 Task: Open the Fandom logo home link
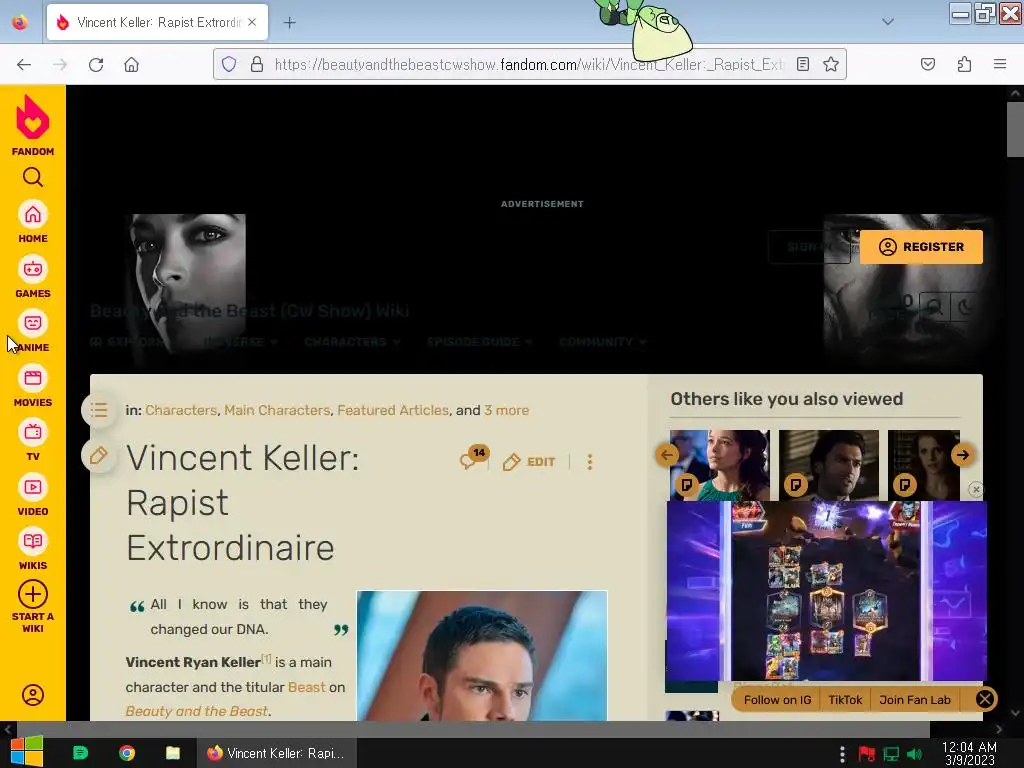[33, 125]
